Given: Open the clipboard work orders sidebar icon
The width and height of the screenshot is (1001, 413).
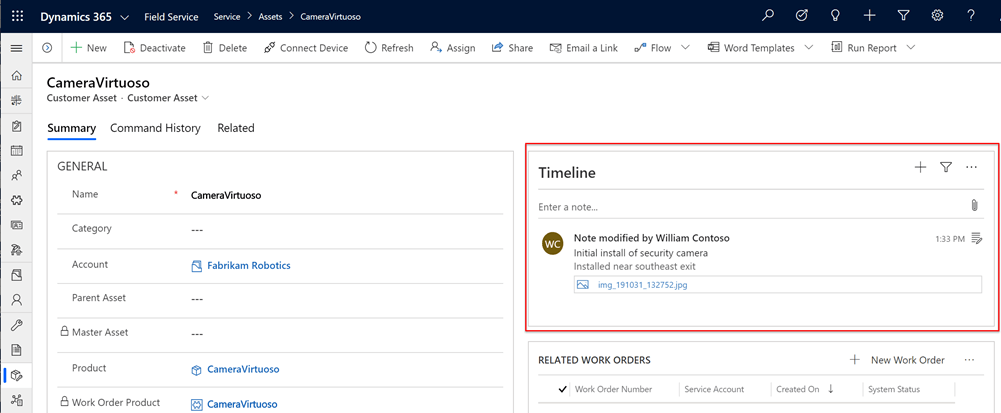Looking at the screenshot, I should 17,126.
